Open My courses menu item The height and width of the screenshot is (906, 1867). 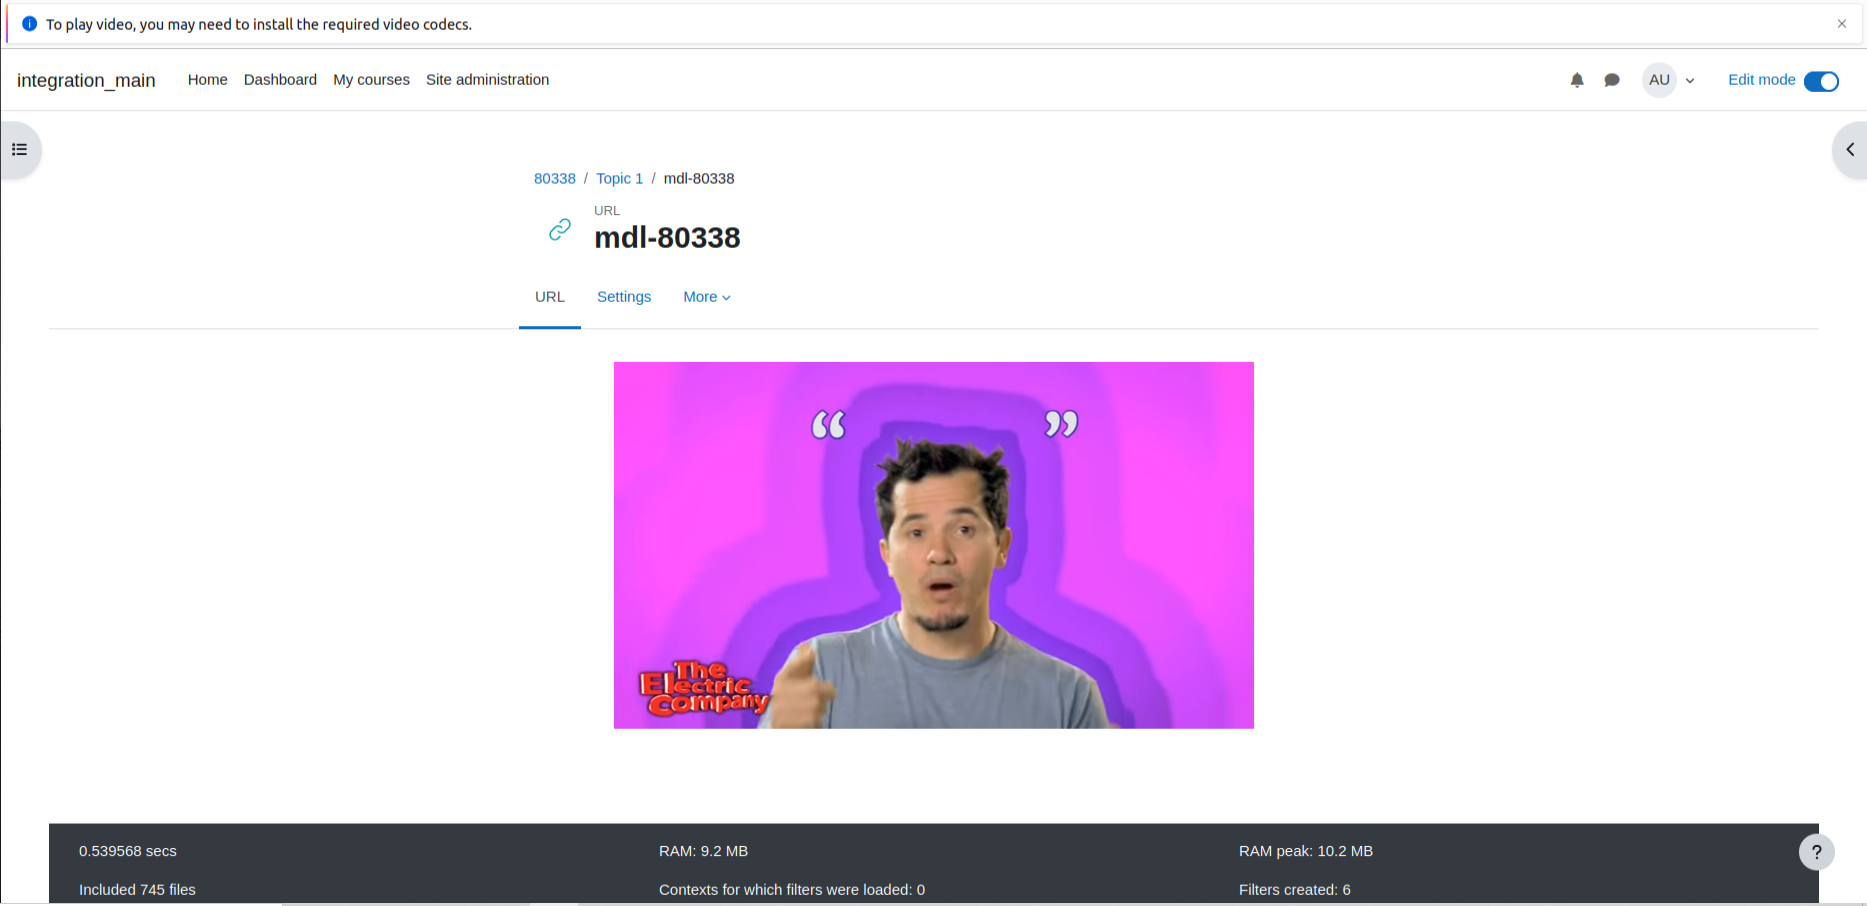click(371, 80)
